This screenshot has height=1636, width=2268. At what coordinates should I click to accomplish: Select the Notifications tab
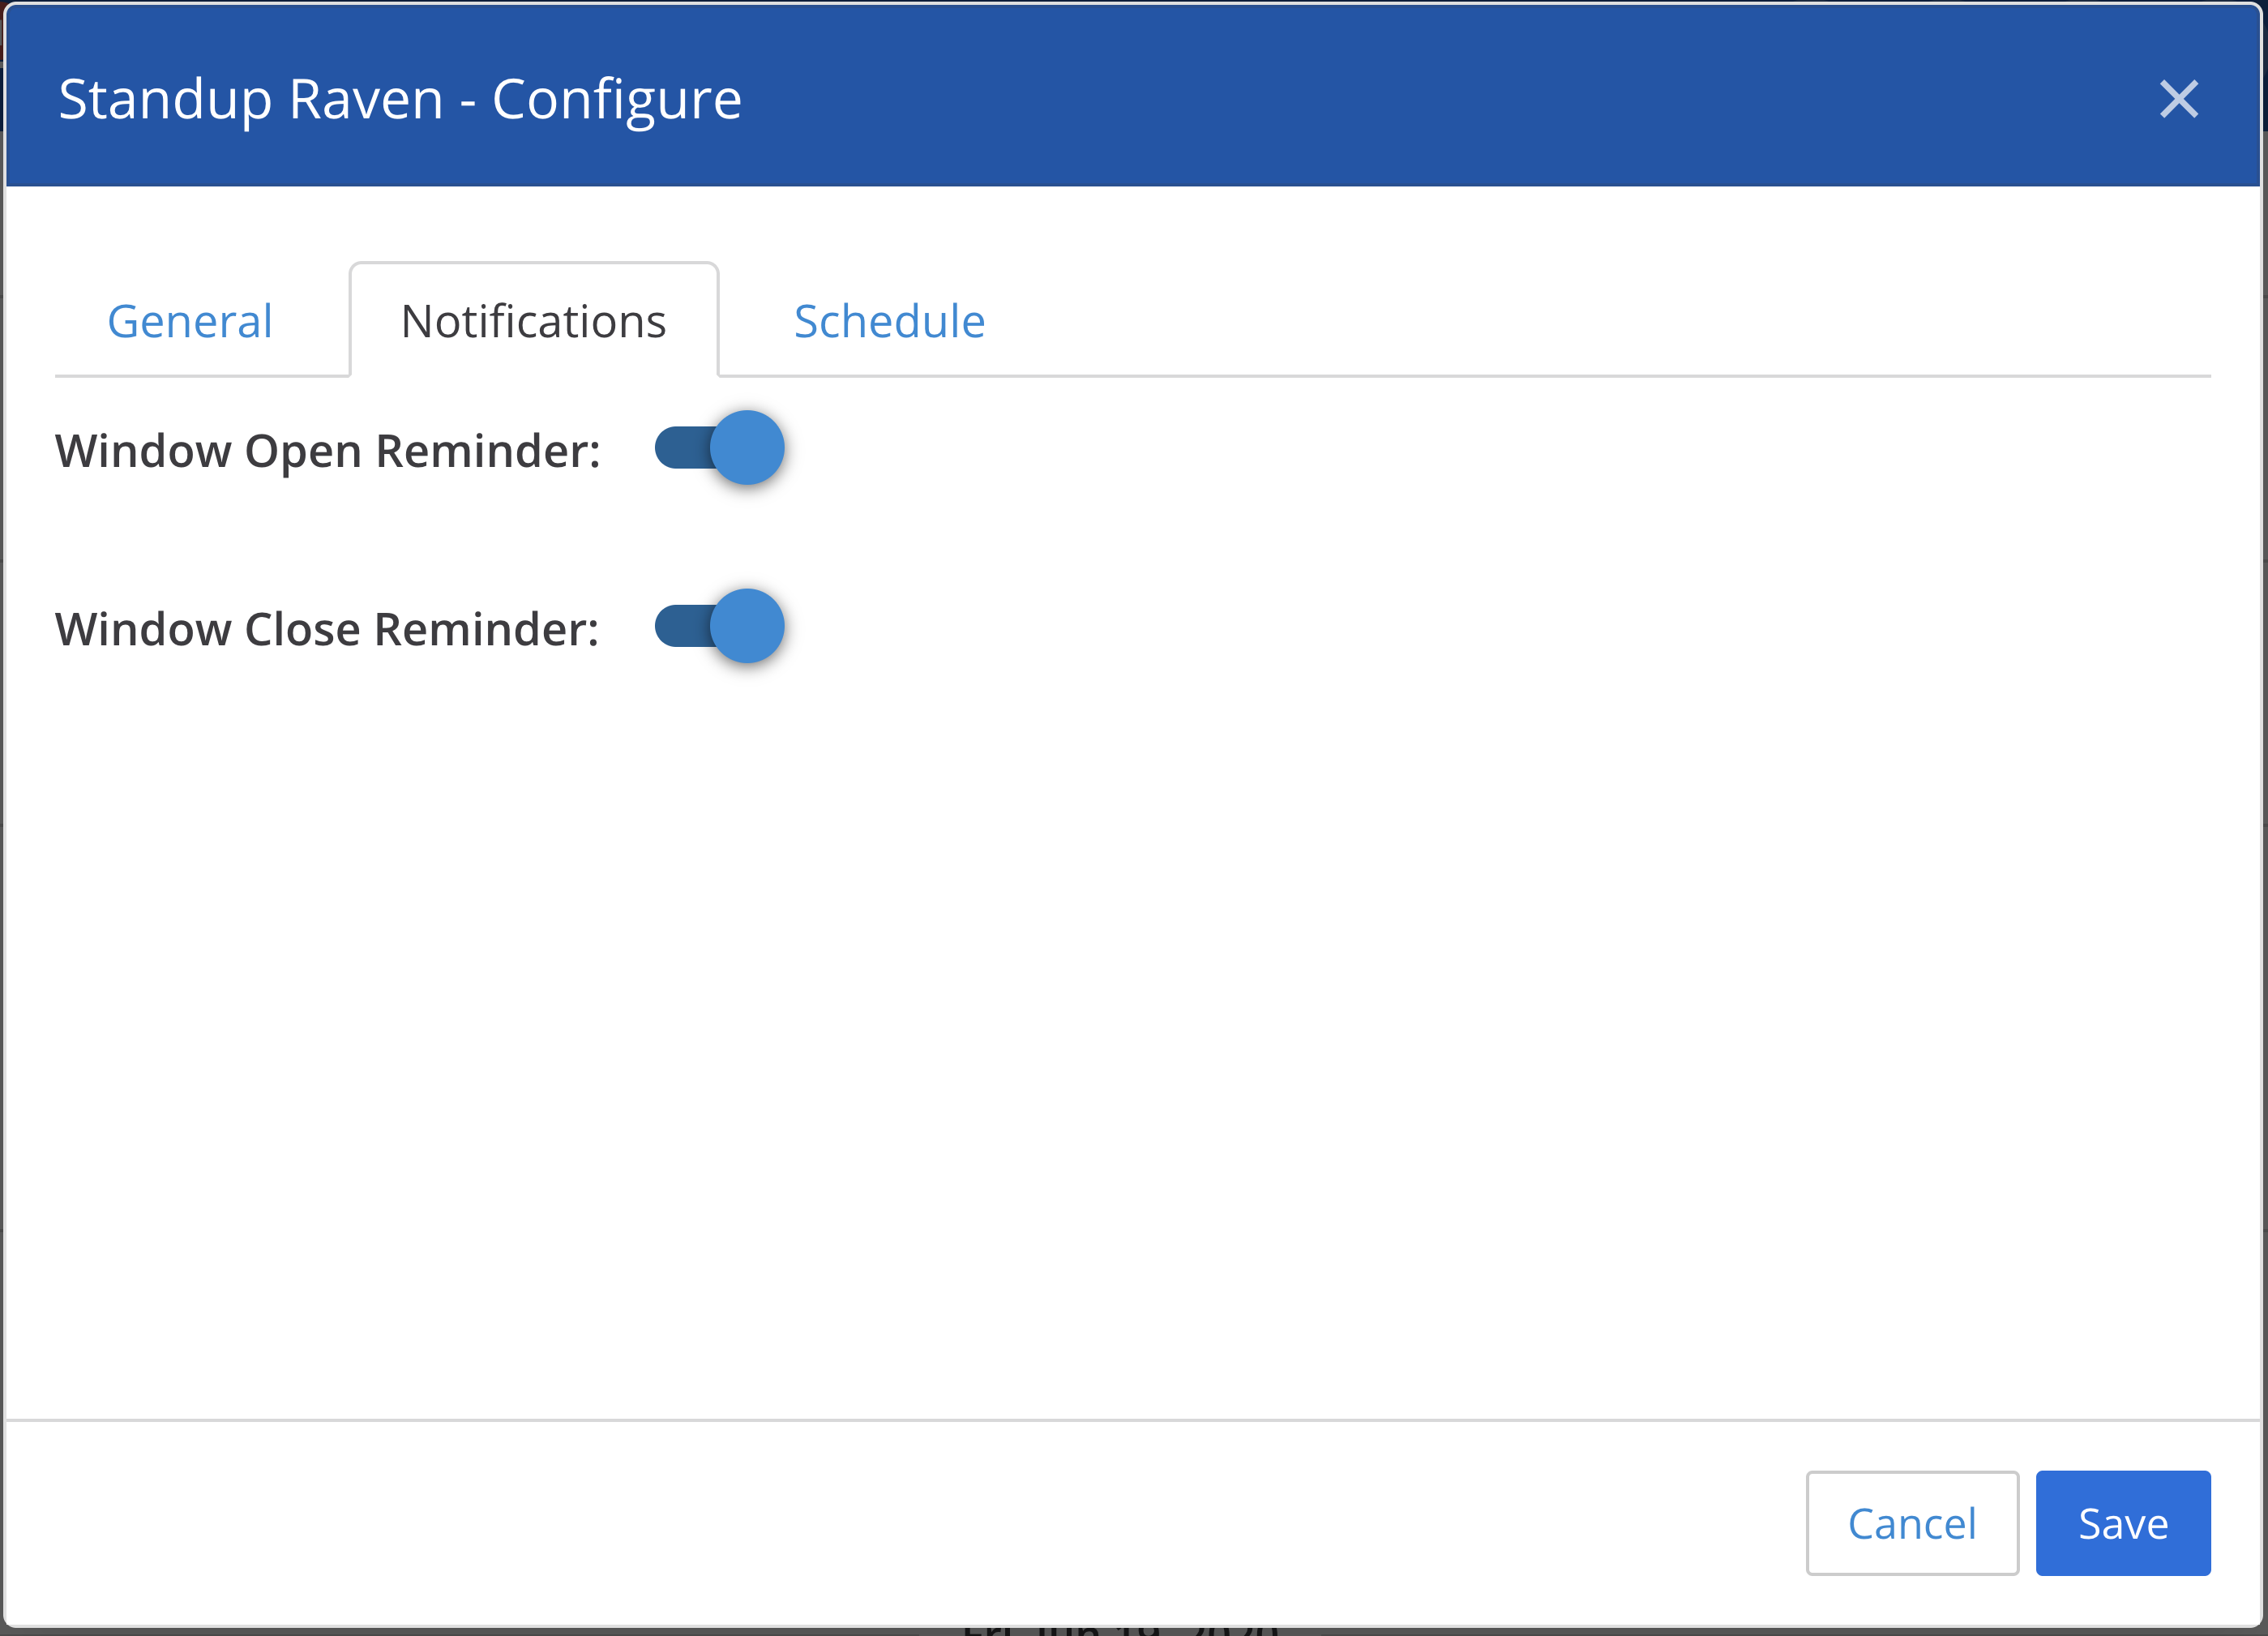click(533, 321)
